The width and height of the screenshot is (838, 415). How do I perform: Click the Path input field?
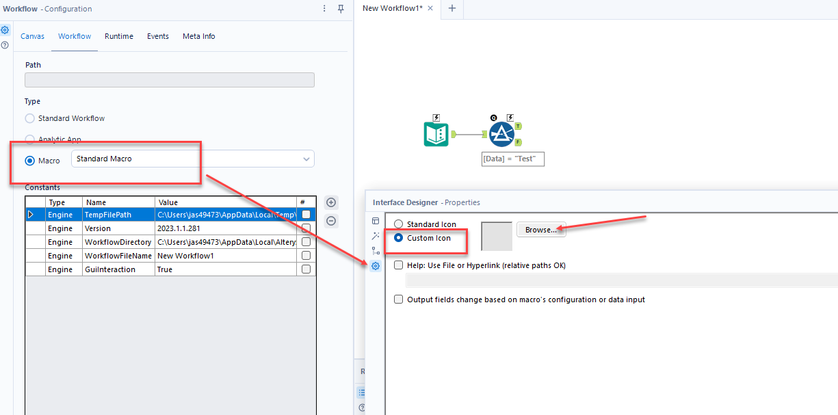169,80
